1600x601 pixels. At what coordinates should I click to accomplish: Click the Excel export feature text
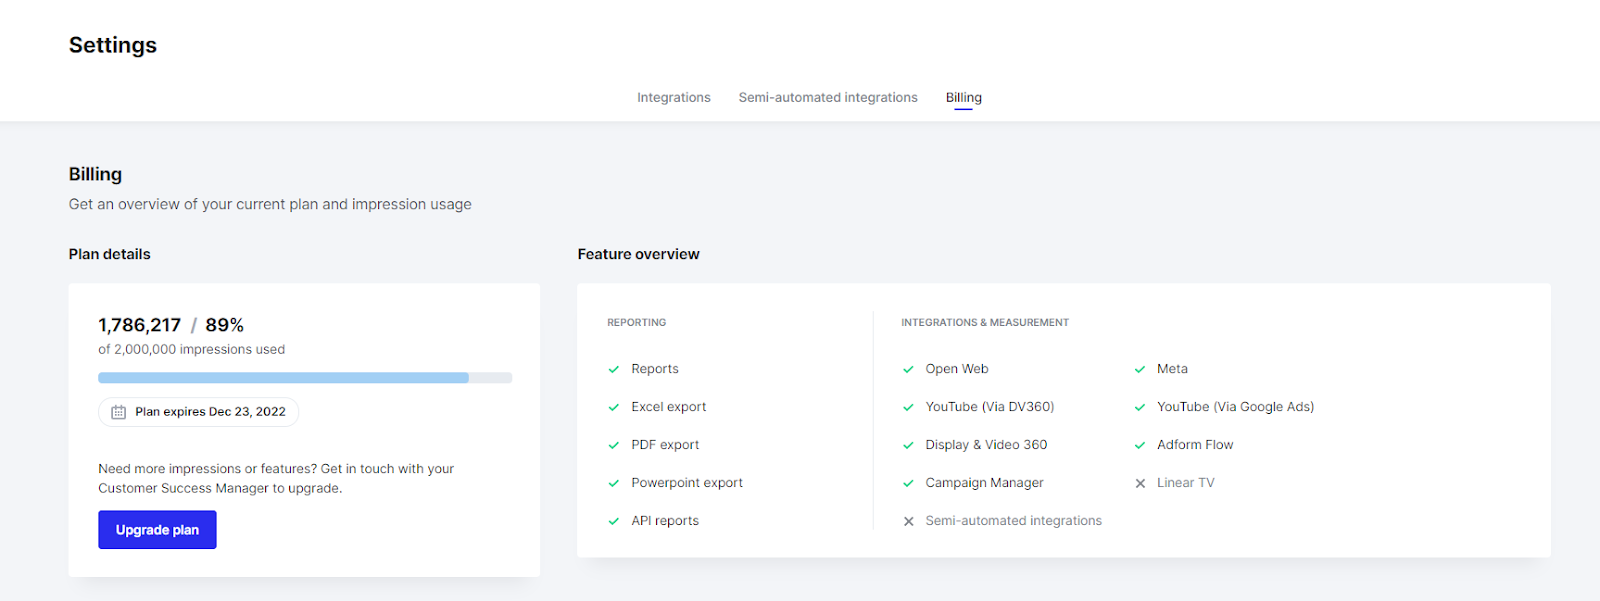[669, 407]
